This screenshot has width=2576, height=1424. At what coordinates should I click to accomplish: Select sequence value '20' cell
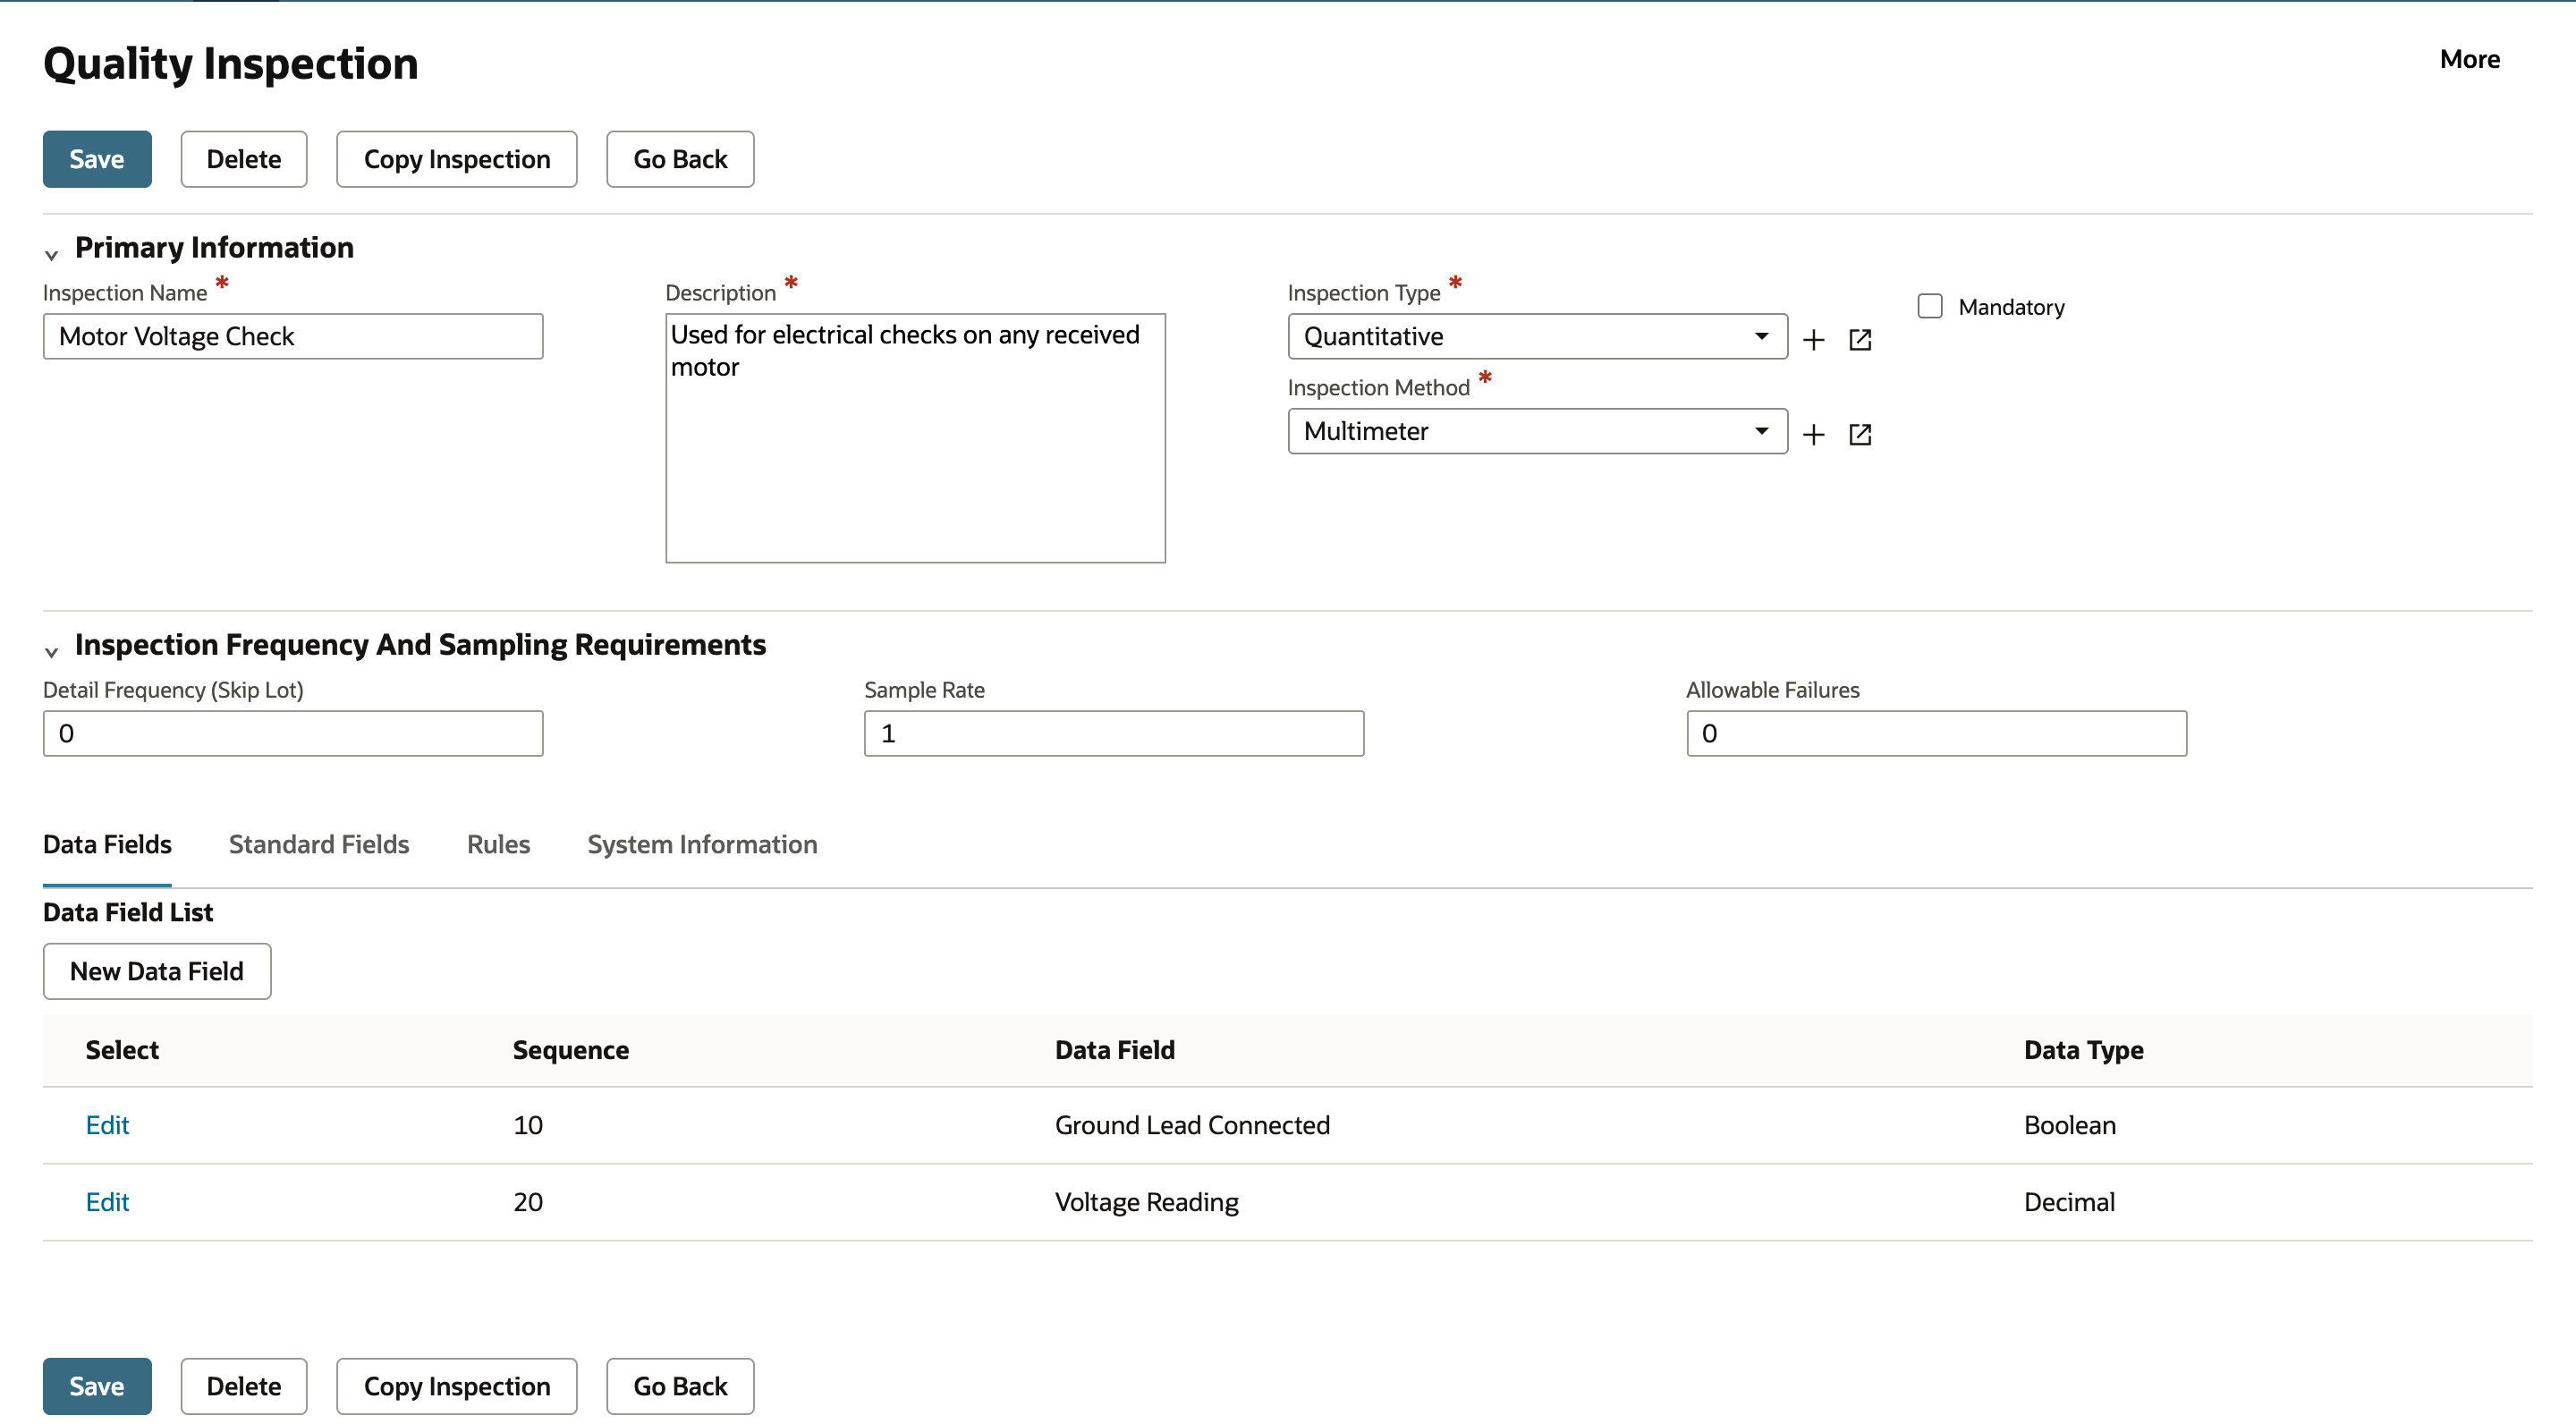point(528,1202)
